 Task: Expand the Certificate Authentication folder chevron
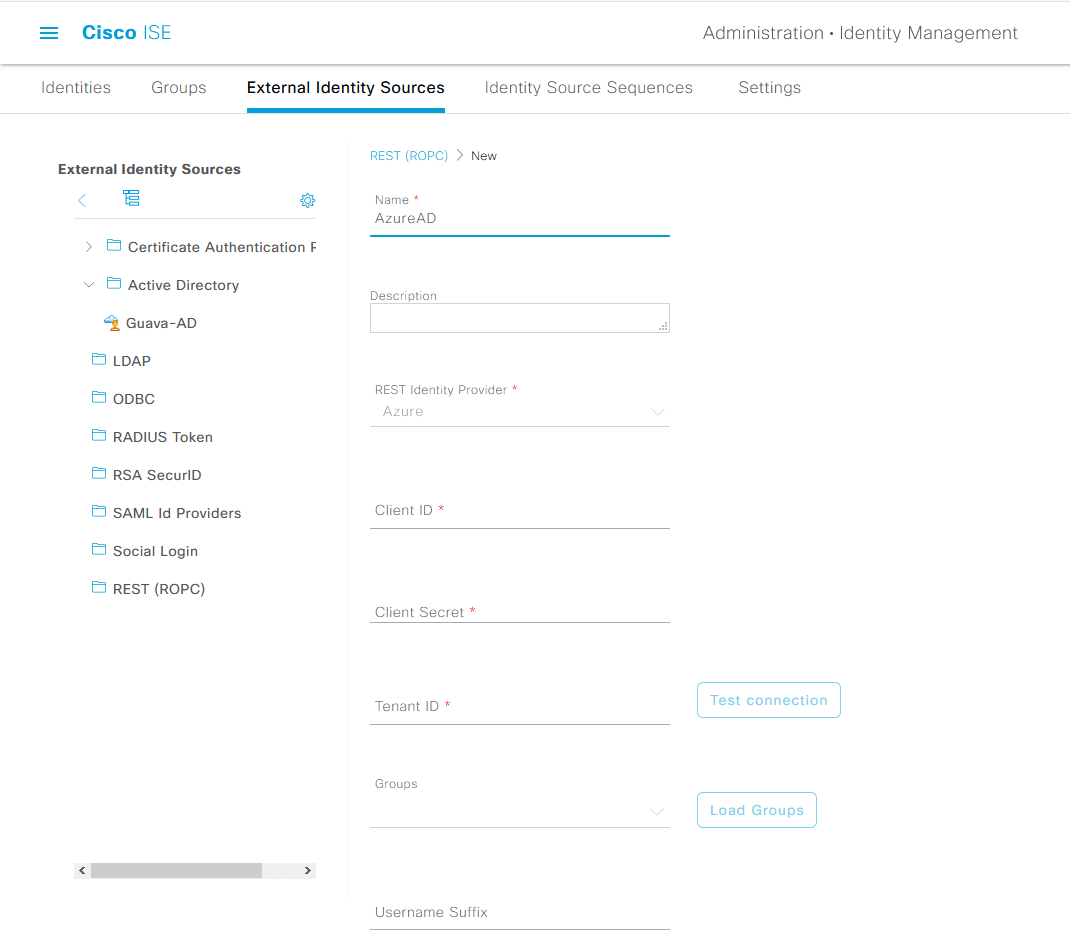click(89, 246)
